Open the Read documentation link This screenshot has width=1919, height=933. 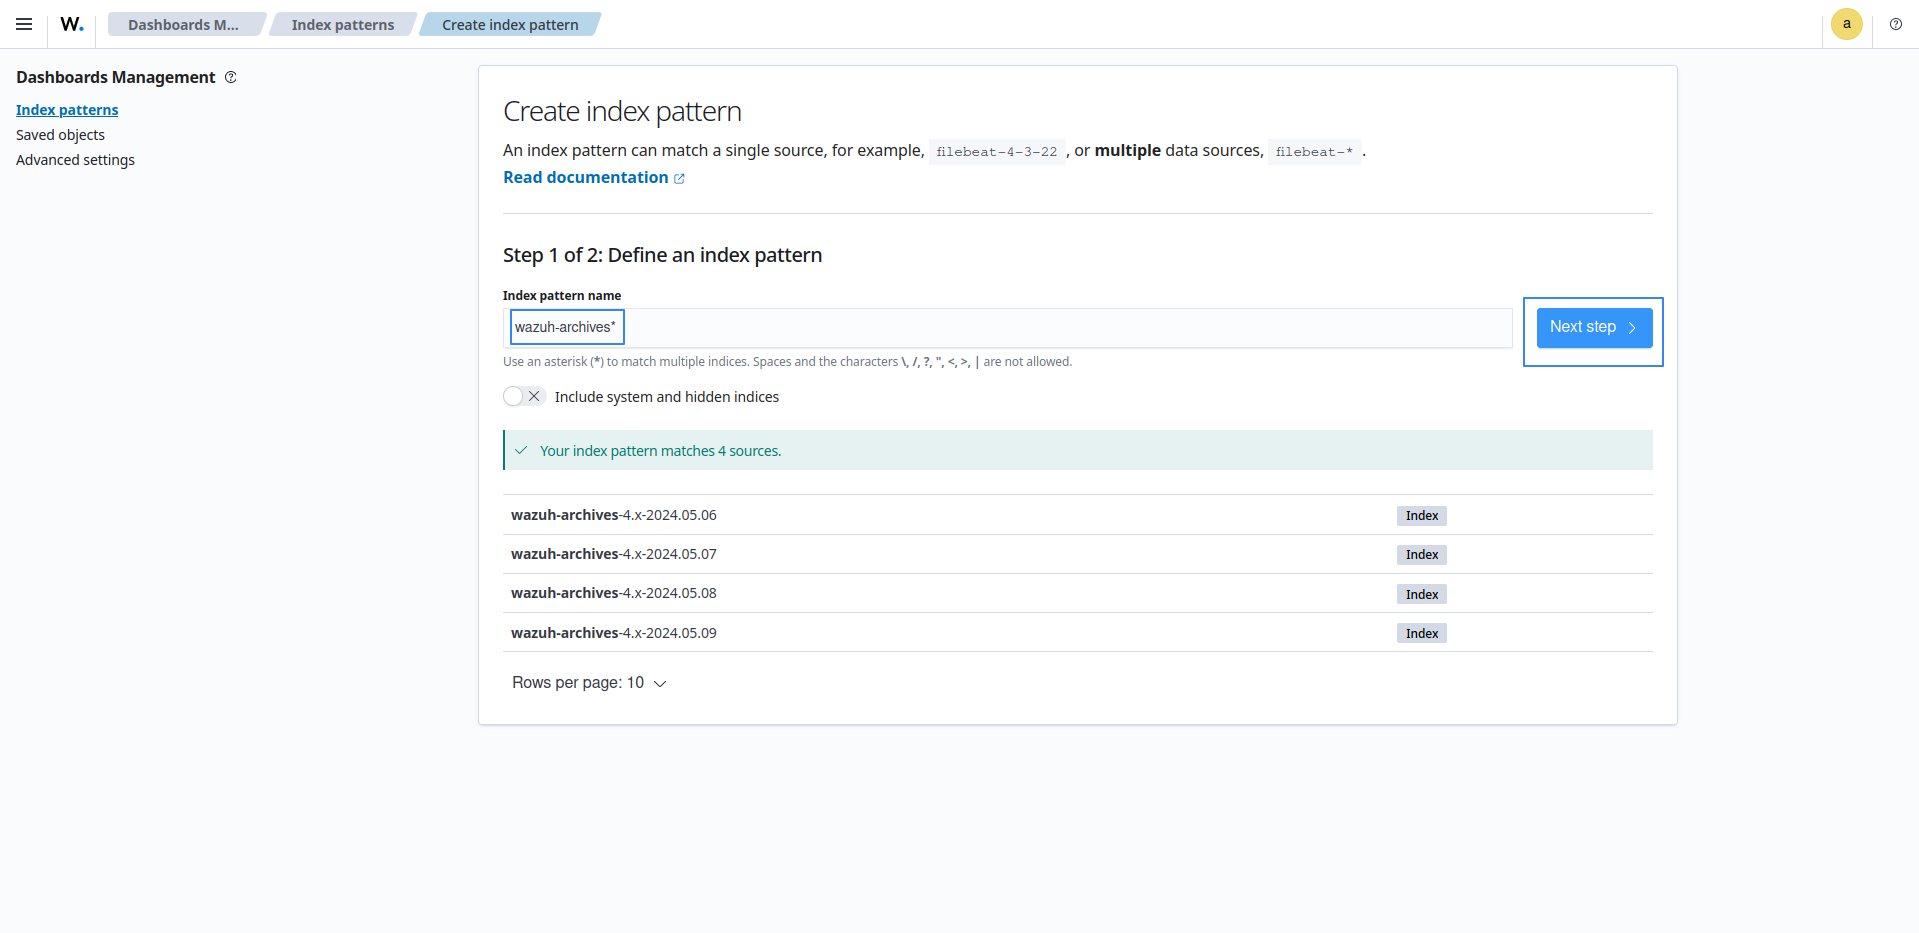(x=585, y=177)
